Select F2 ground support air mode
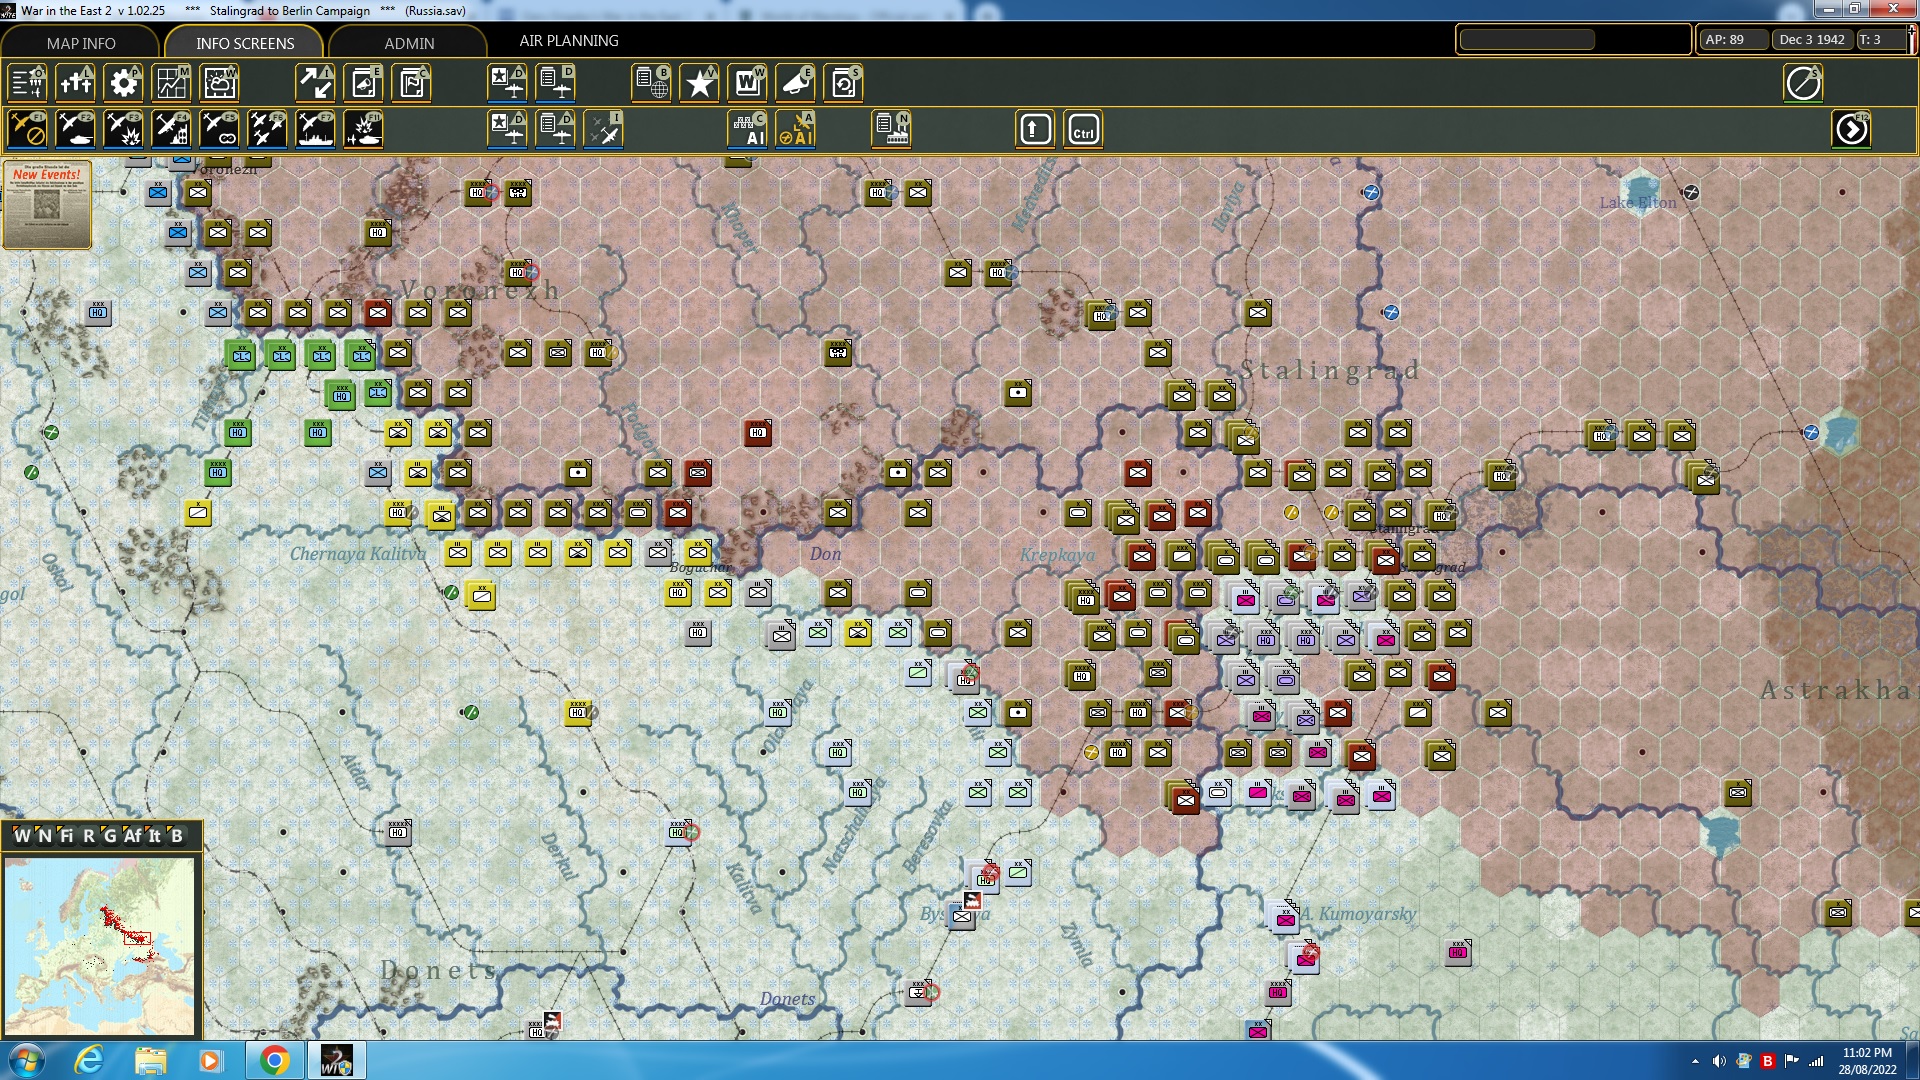The height and width of the screenshot is (1080, 1920). point(75,130)
